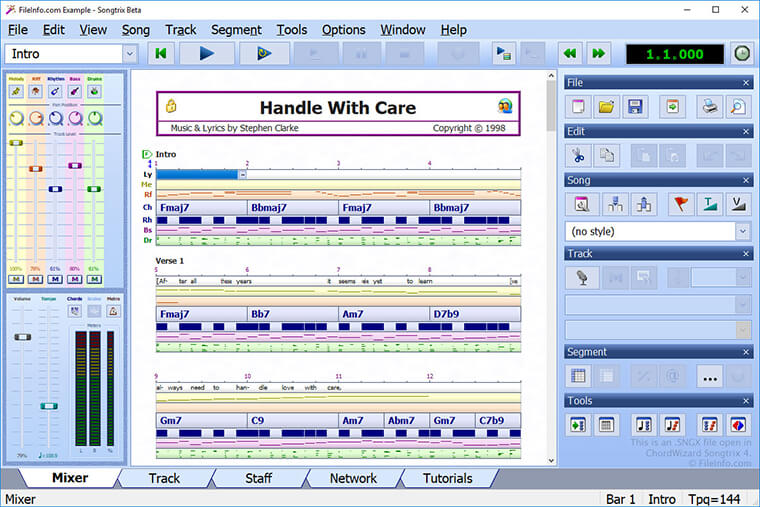Image resolution: width=760 pixels, height=507 pixels.
Task: Toggle the mute button under Drums track
Action: click(94, 278)
